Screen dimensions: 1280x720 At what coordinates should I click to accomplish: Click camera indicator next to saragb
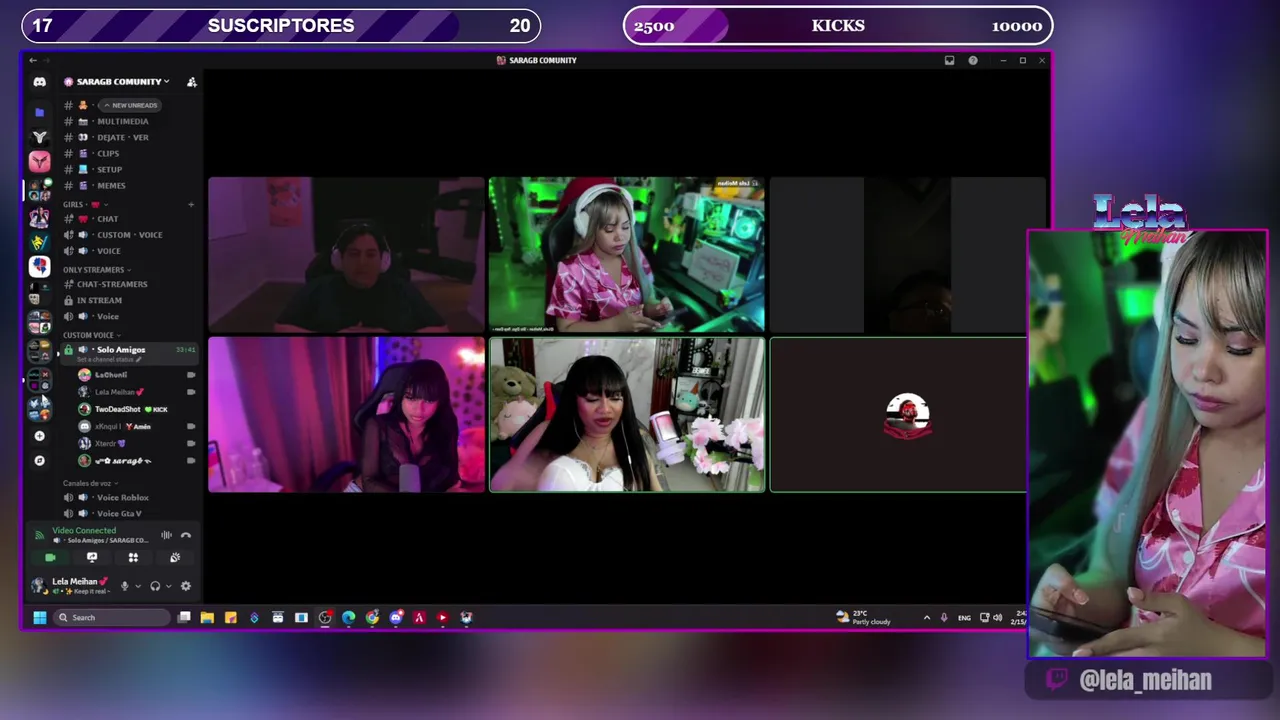click(x=190, y=460)
